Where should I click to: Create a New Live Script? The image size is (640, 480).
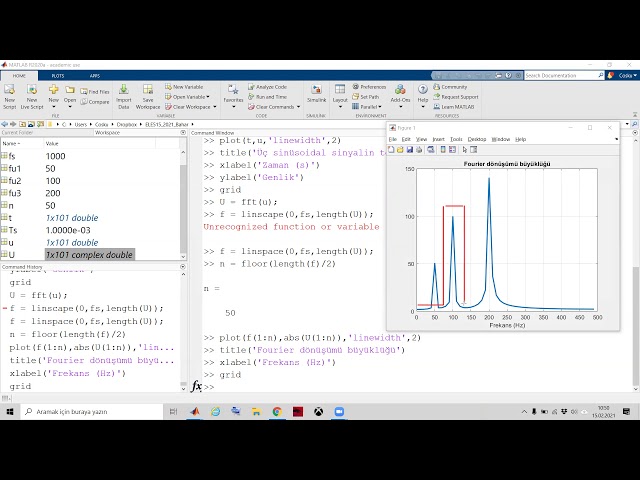pos(32,96)
